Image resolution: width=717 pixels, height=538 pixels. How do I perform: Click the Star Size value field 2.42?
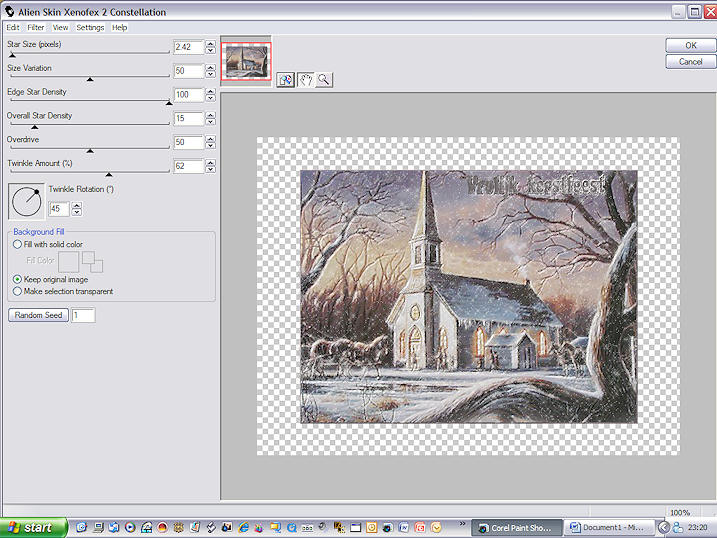(189, 47)
